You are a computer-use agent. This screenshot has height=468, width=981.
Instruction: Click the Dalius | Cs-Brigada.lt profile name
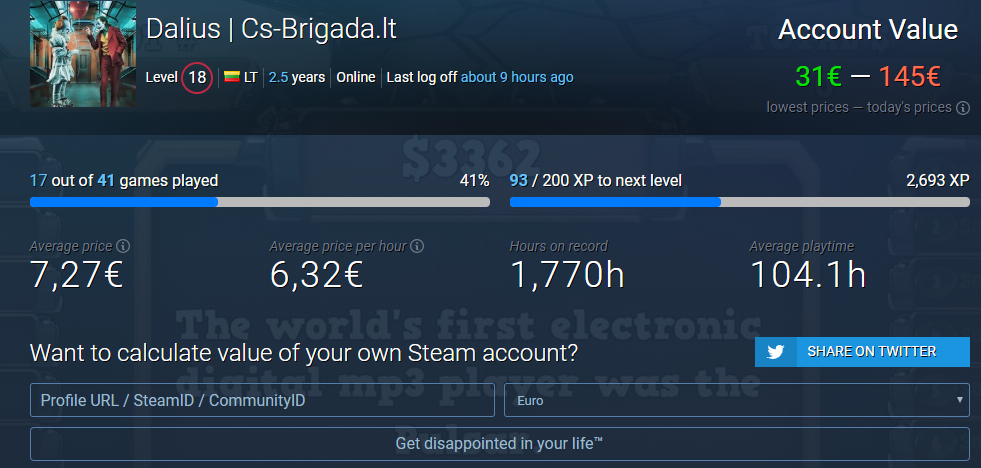tap(272, 29)
